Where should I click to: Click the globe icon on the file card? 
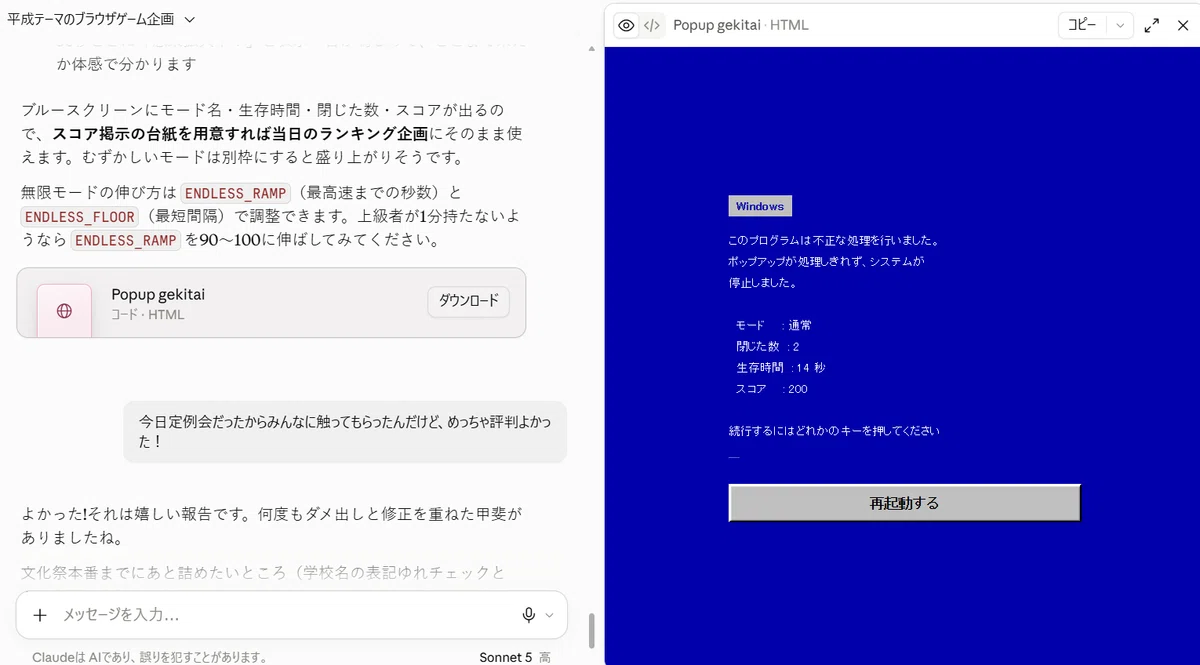[65, 311]
